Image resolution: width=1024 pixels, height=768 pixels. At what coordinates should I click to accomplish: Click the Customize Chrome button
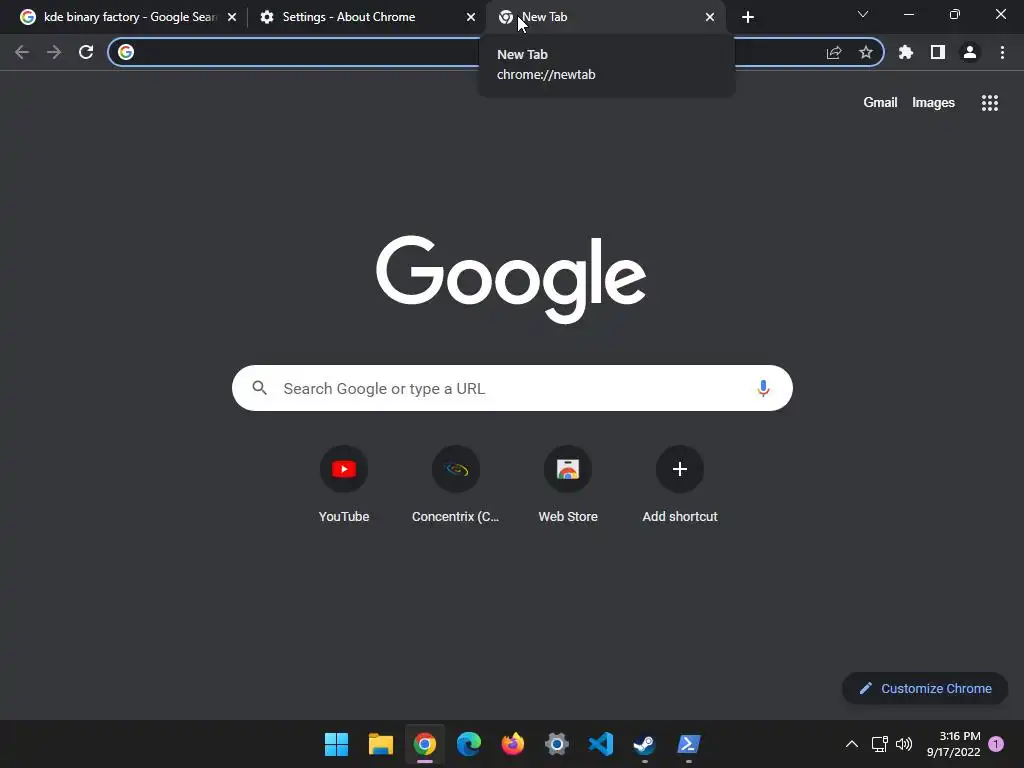tap(925, 688)
